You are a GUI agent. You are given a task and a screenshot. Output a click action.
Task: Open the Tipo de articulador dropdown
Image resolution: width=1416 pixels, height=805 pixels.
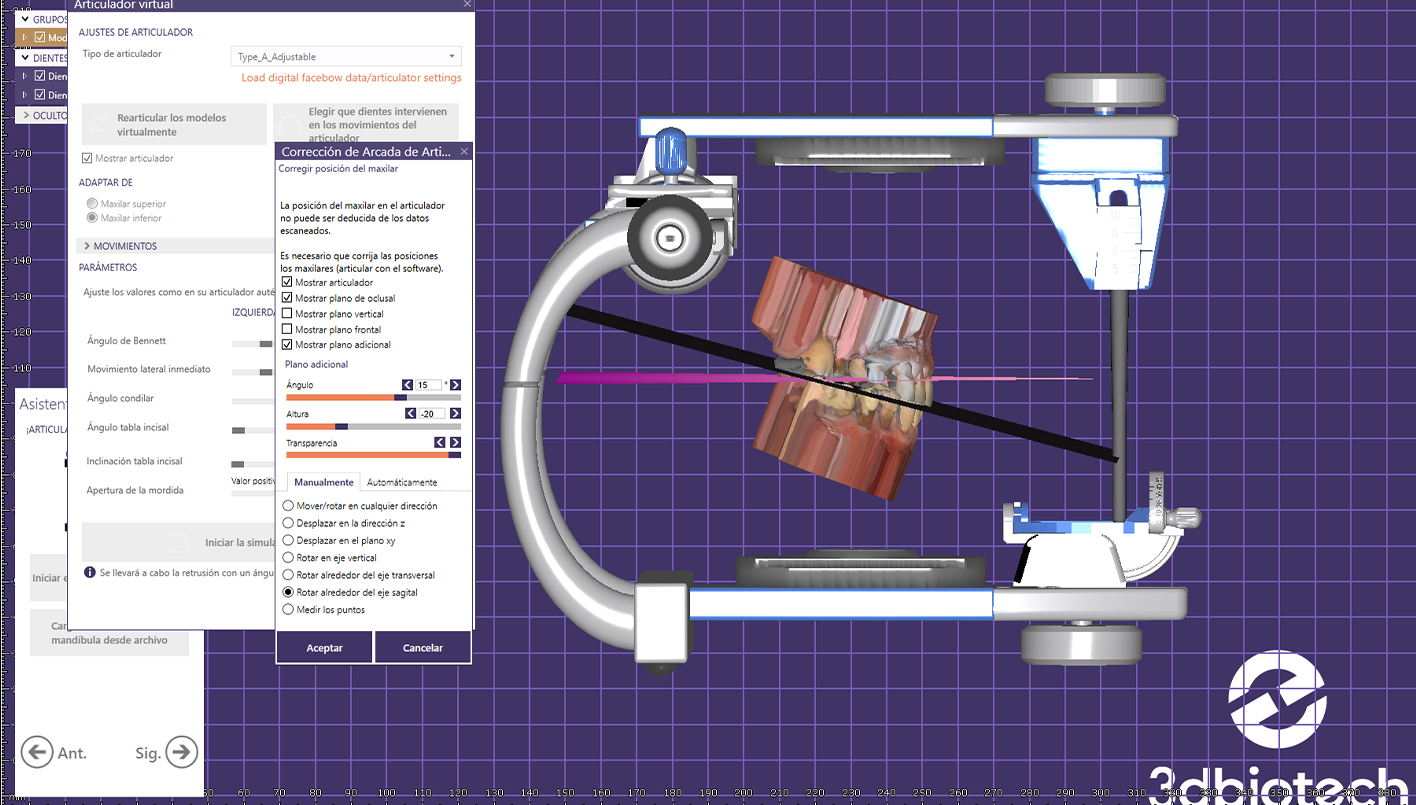coord(346,55)
